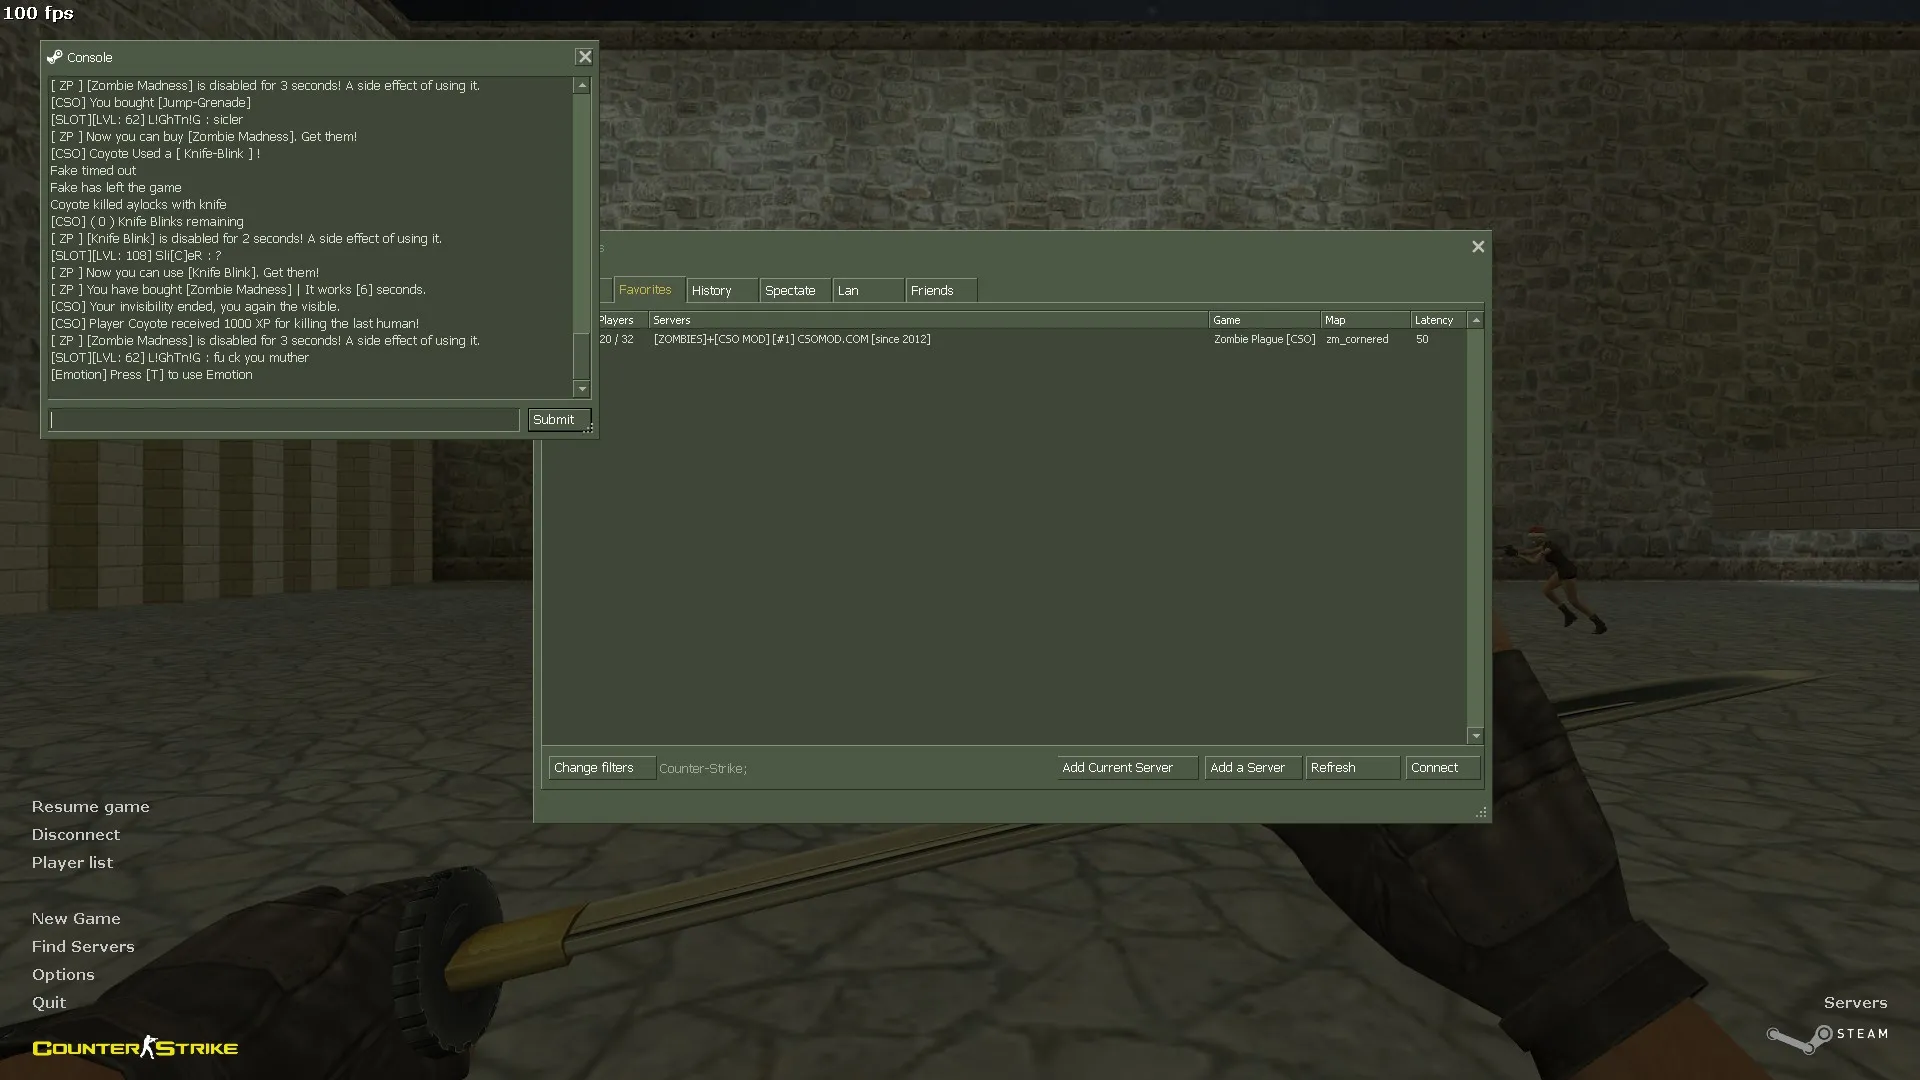Screen dimensions: 1920x1080
Task: Click console line 'Coyote killed aylocks with knife'
Action: pos(138,205)
